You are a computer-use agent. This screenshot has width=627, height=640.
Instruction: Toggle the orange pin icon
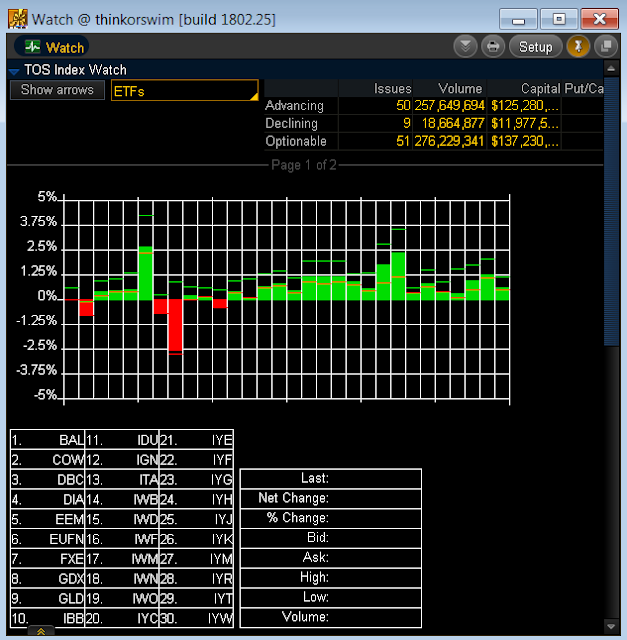click(578, 47)
